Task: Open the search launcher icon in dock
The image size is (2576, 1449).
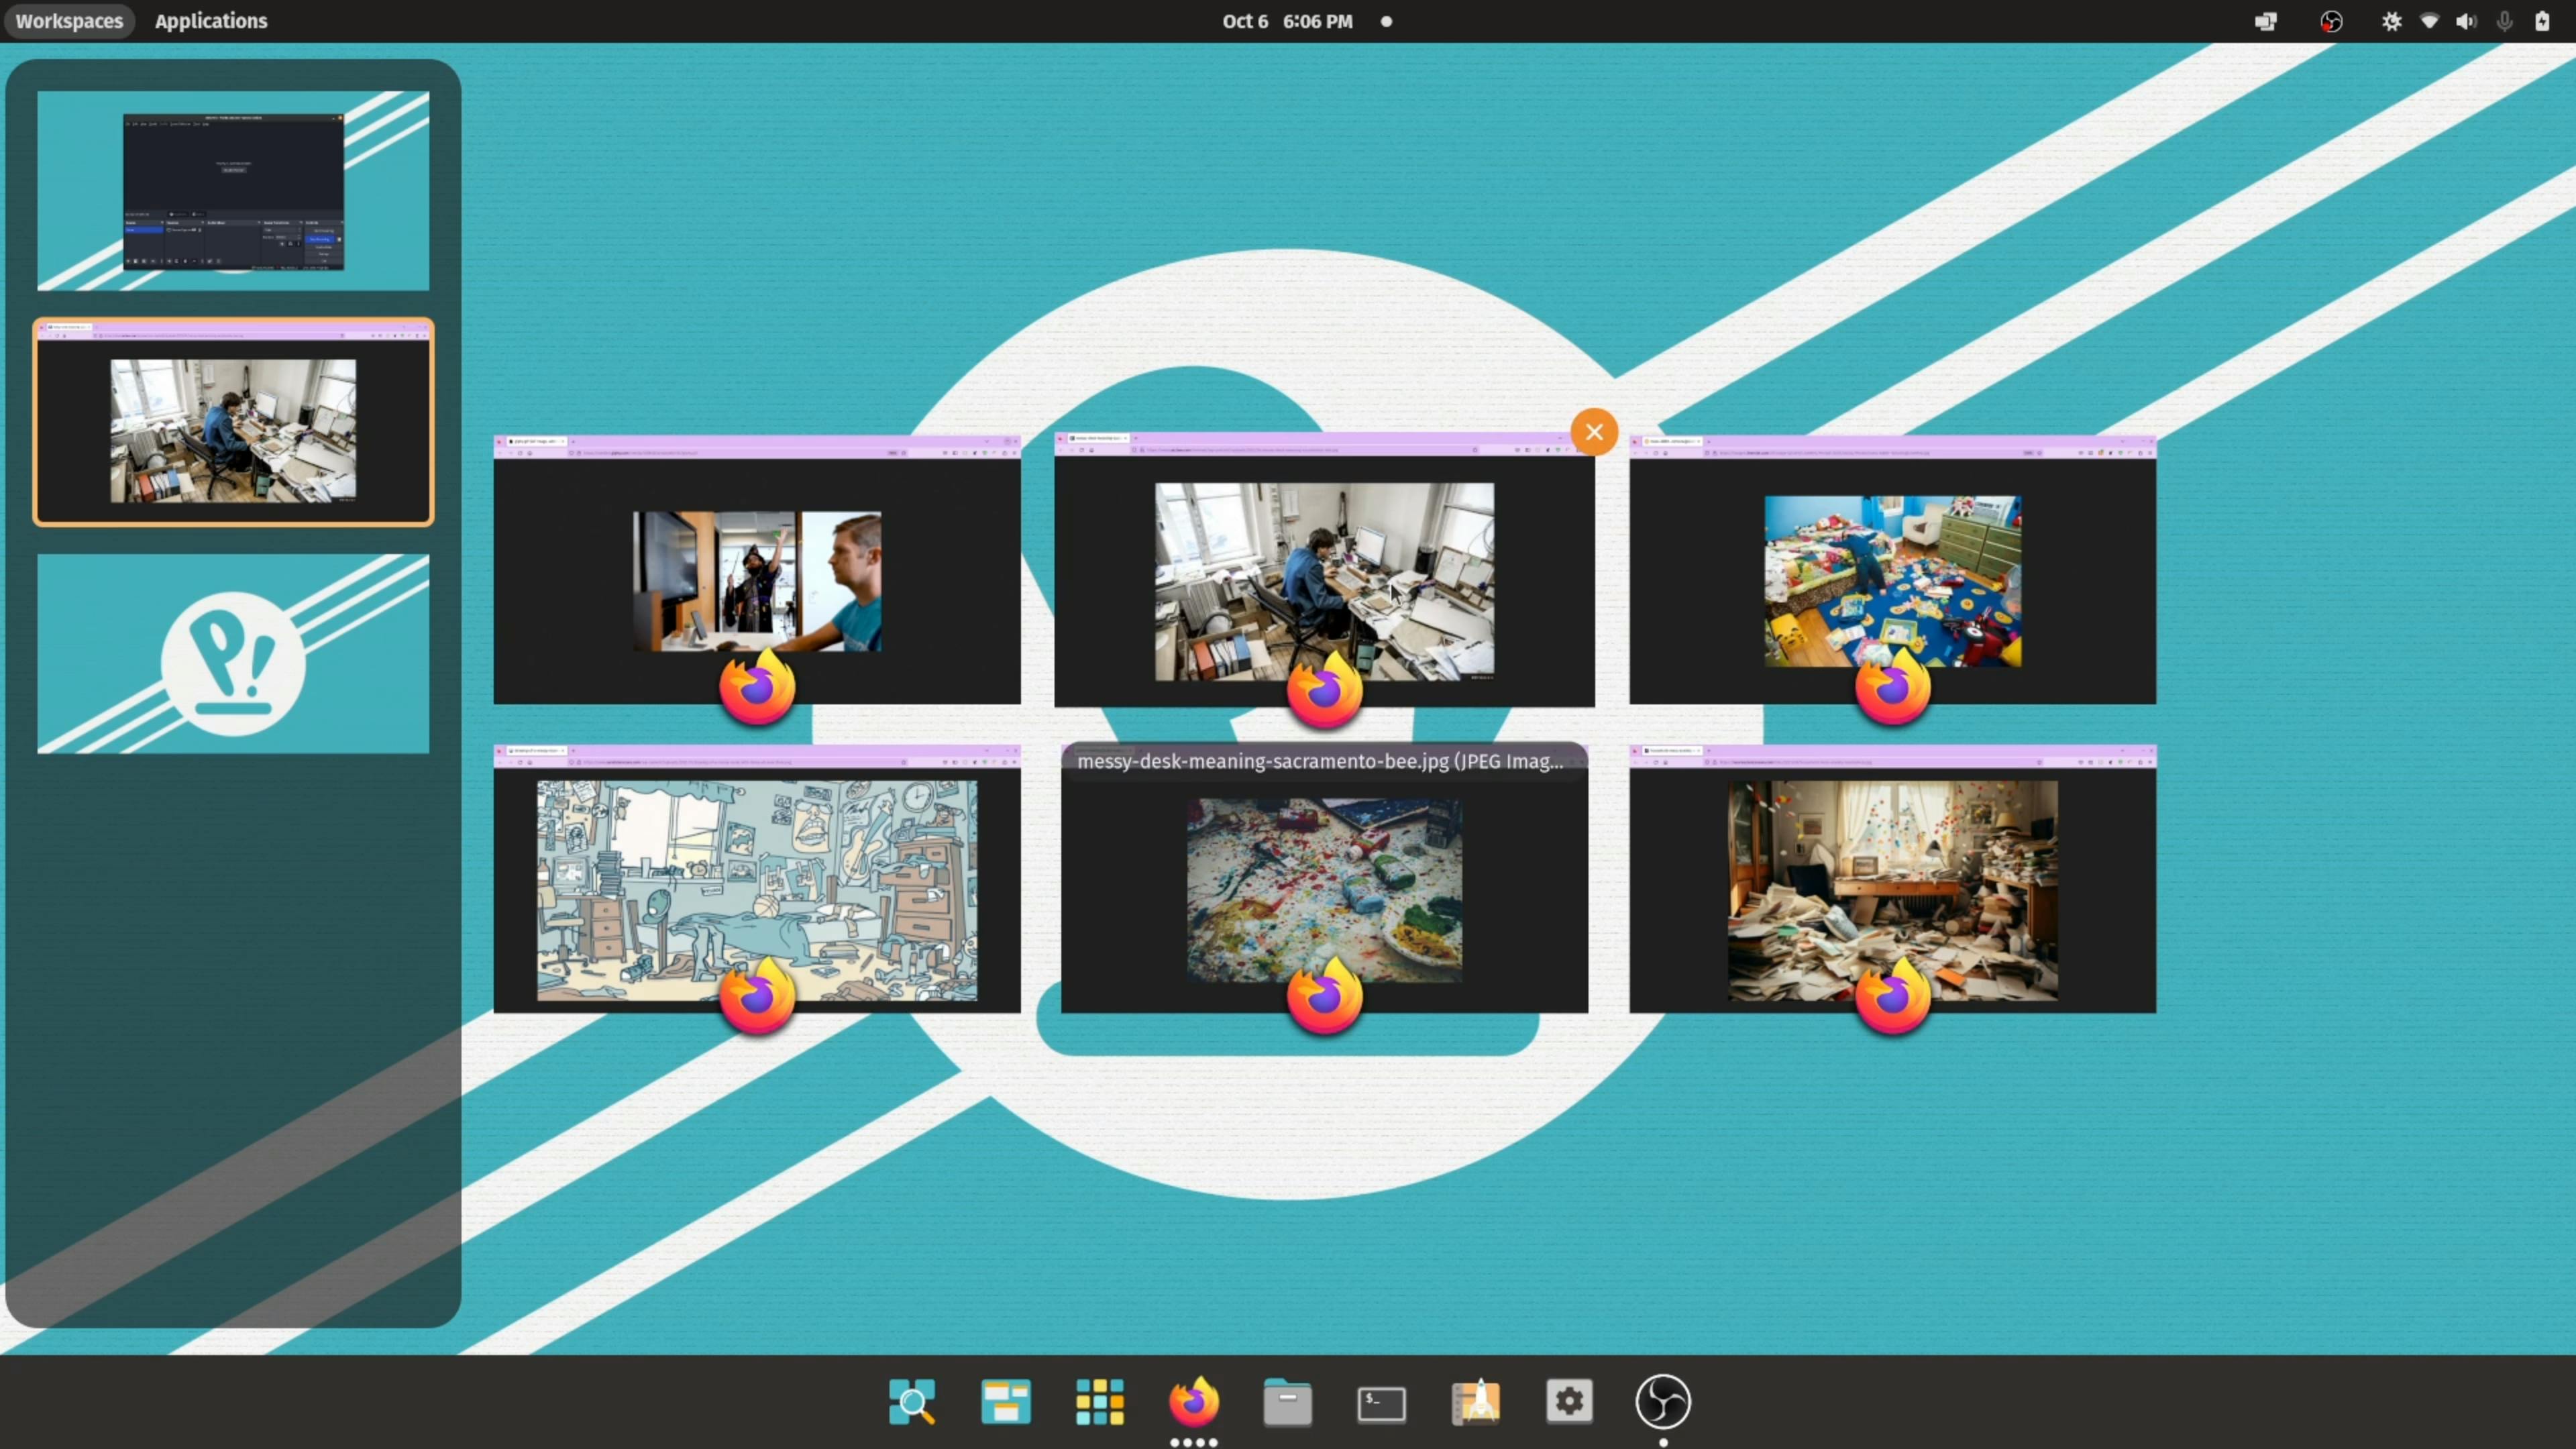Action: [911, 1401]
